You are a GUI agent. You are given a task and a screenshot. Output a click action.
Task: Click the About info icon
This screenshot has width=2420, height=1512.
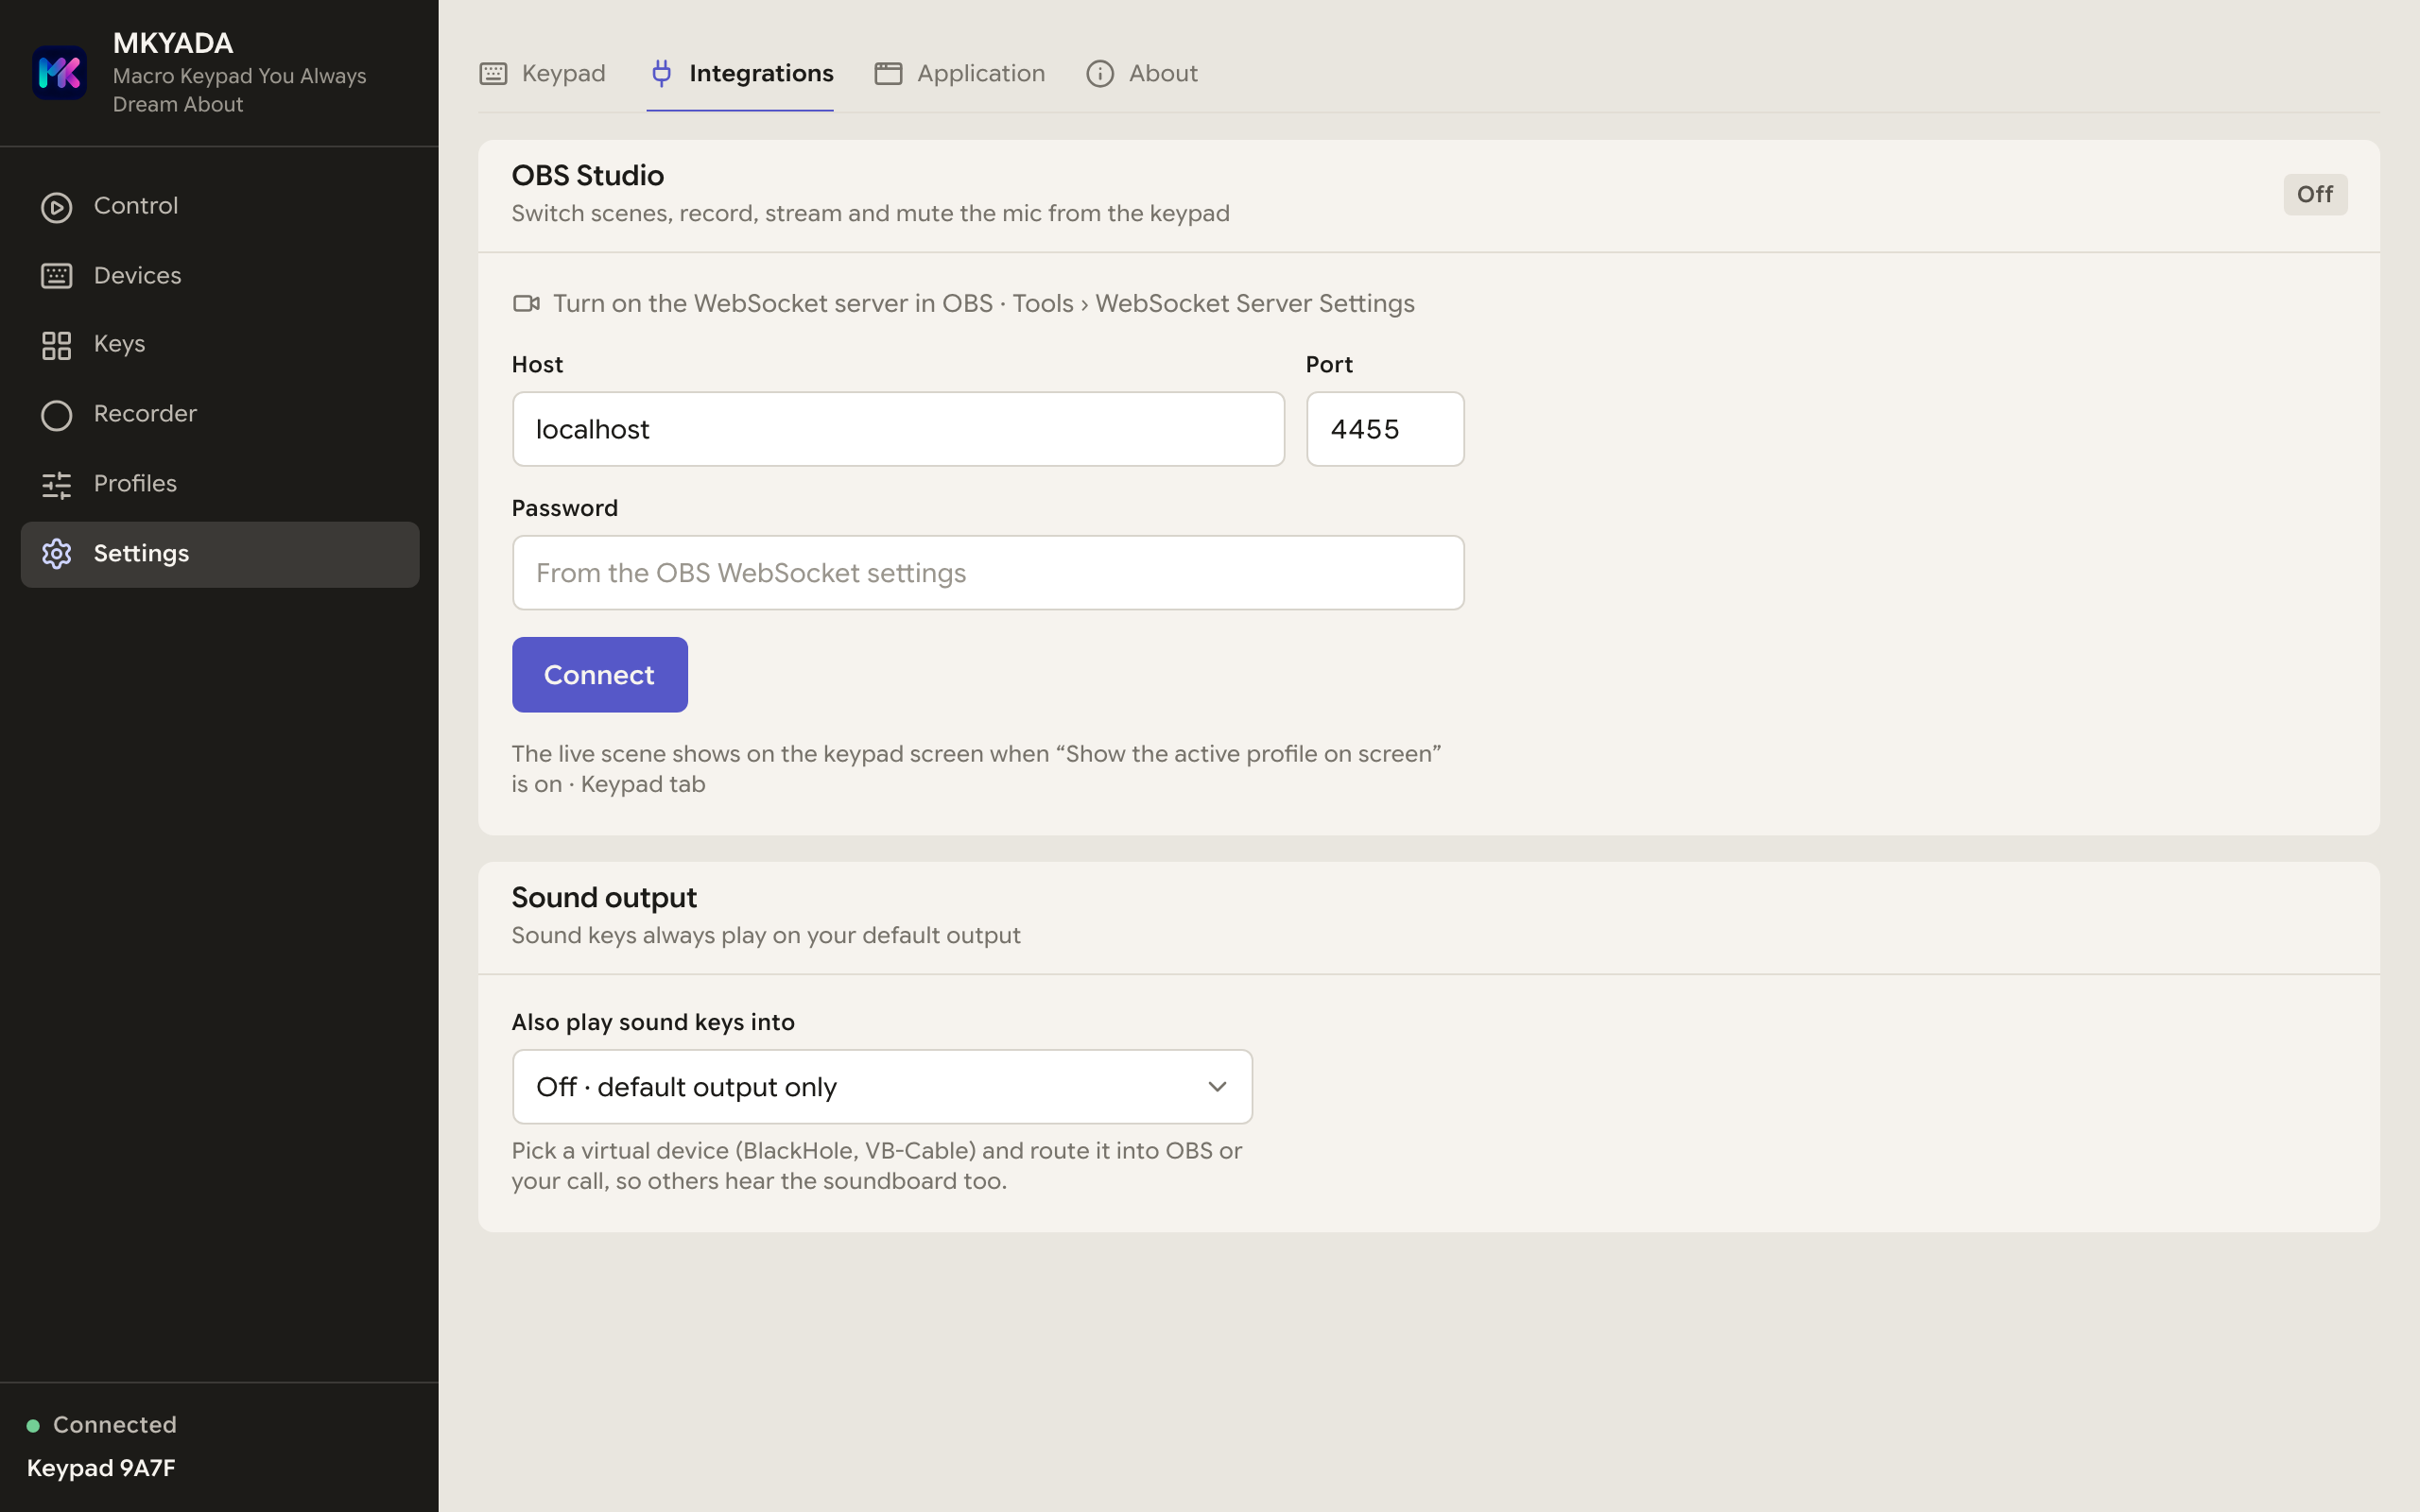(x=1100, y=74)
